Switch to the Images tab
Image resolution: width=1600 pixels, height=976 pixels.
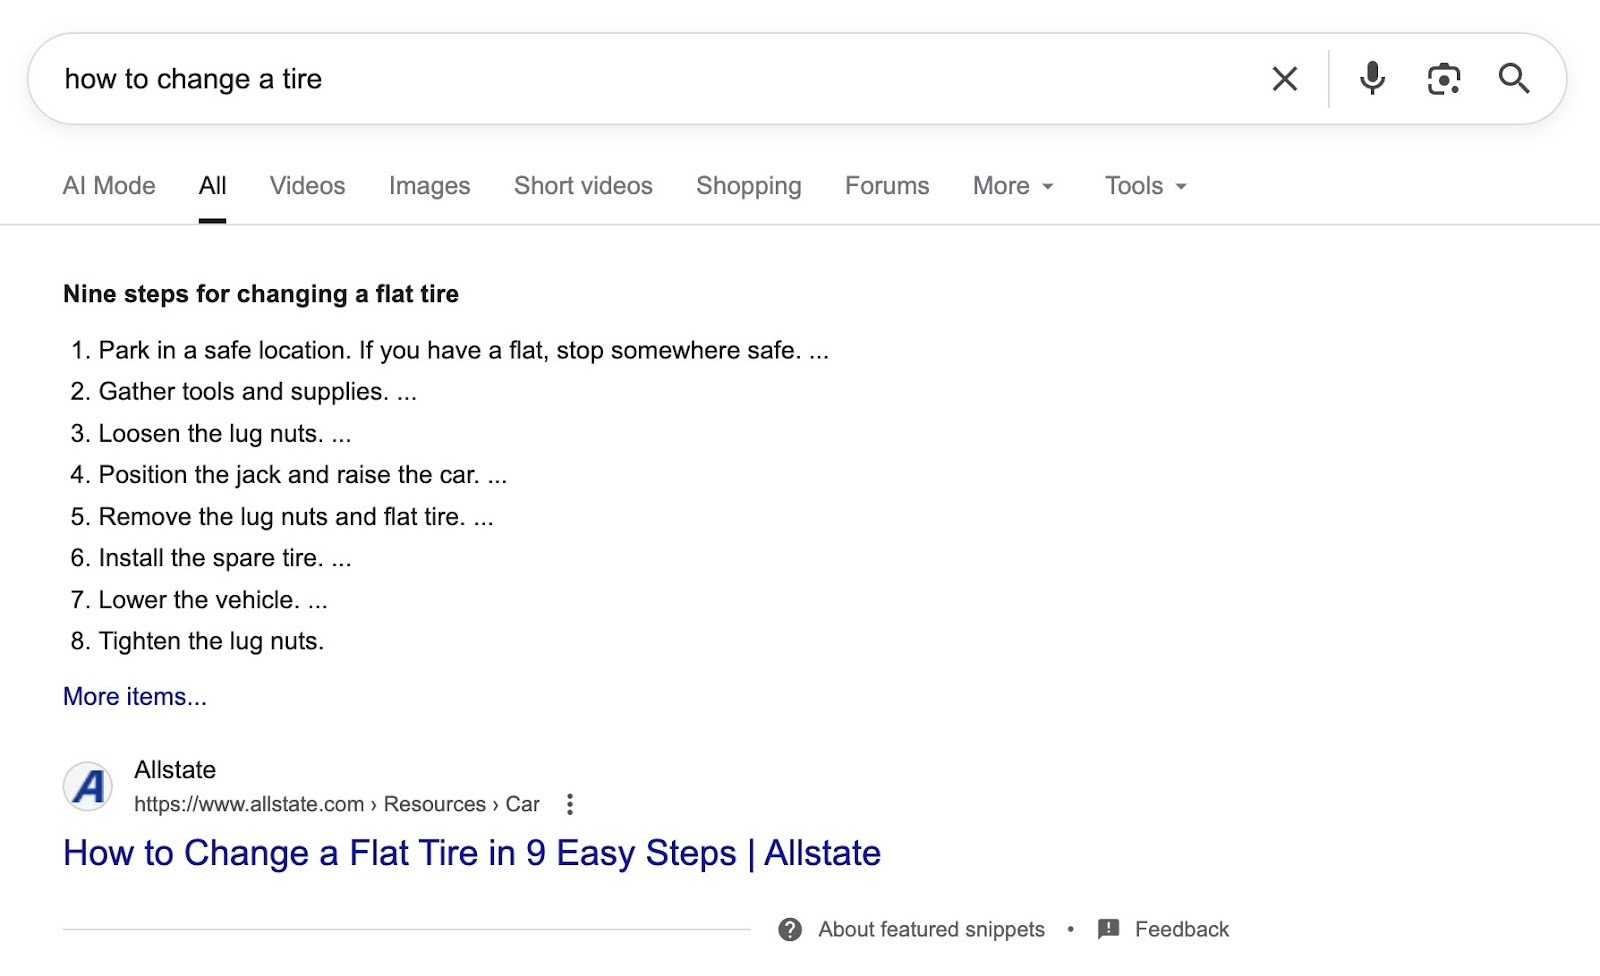point(429,186)
